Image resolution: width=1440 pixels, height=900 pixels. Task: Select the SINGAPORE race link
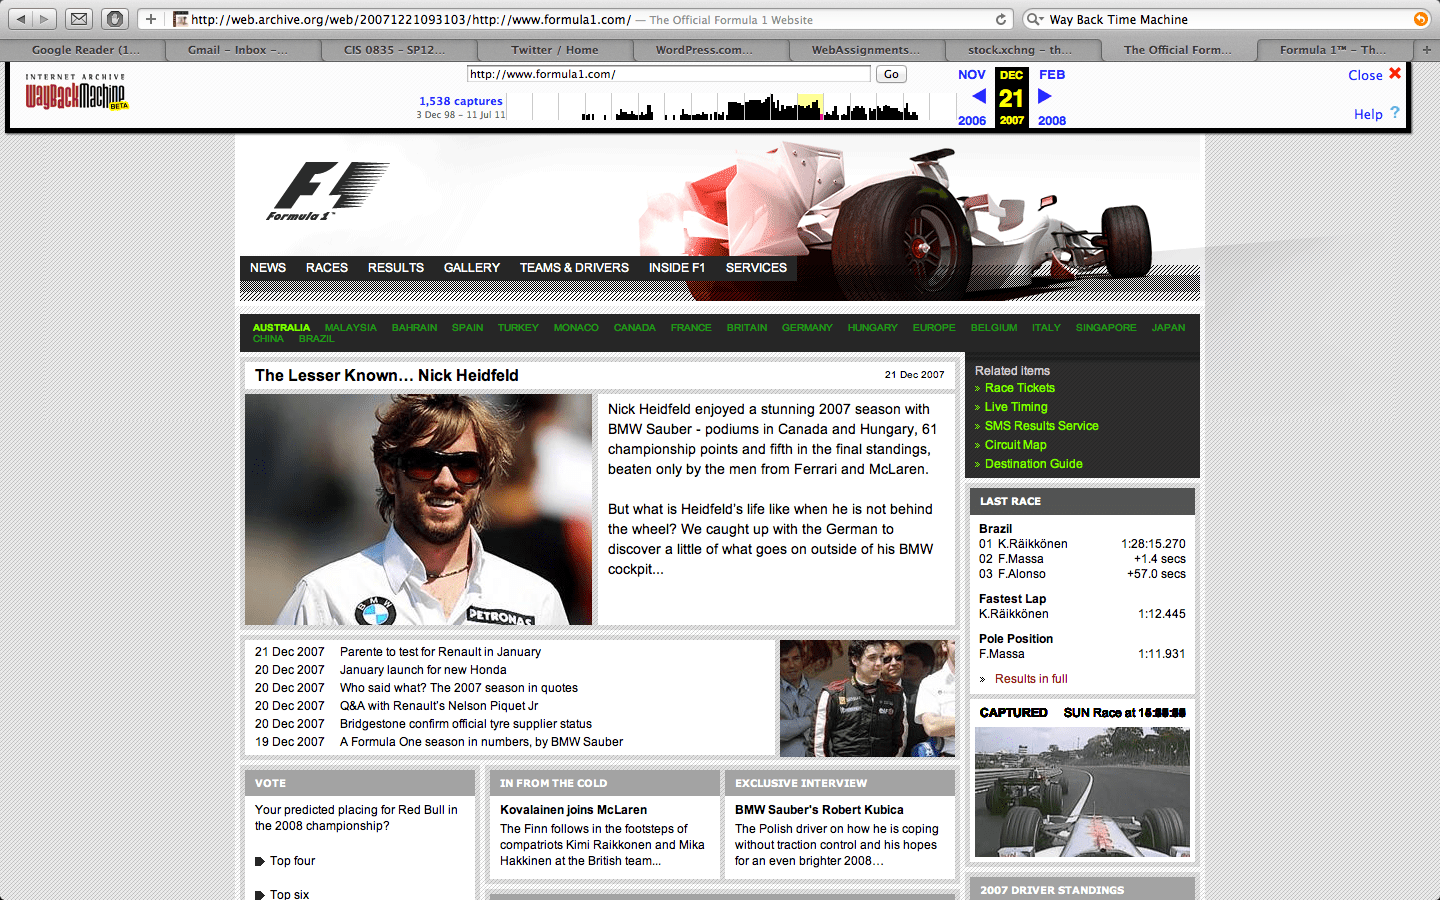pos(1106,328)
